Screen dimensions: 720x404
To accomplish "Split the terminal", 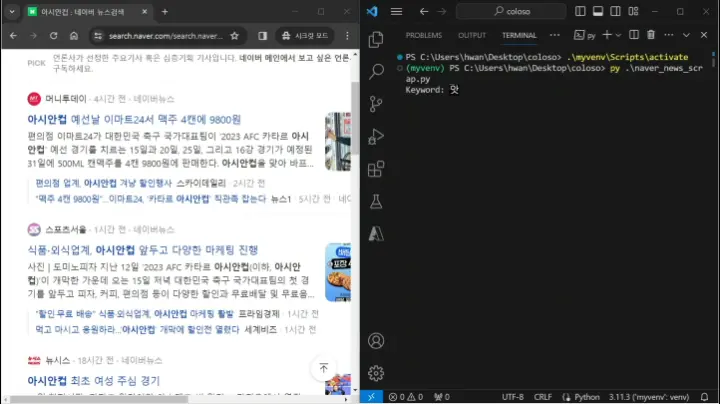I will tap(634, 35).
